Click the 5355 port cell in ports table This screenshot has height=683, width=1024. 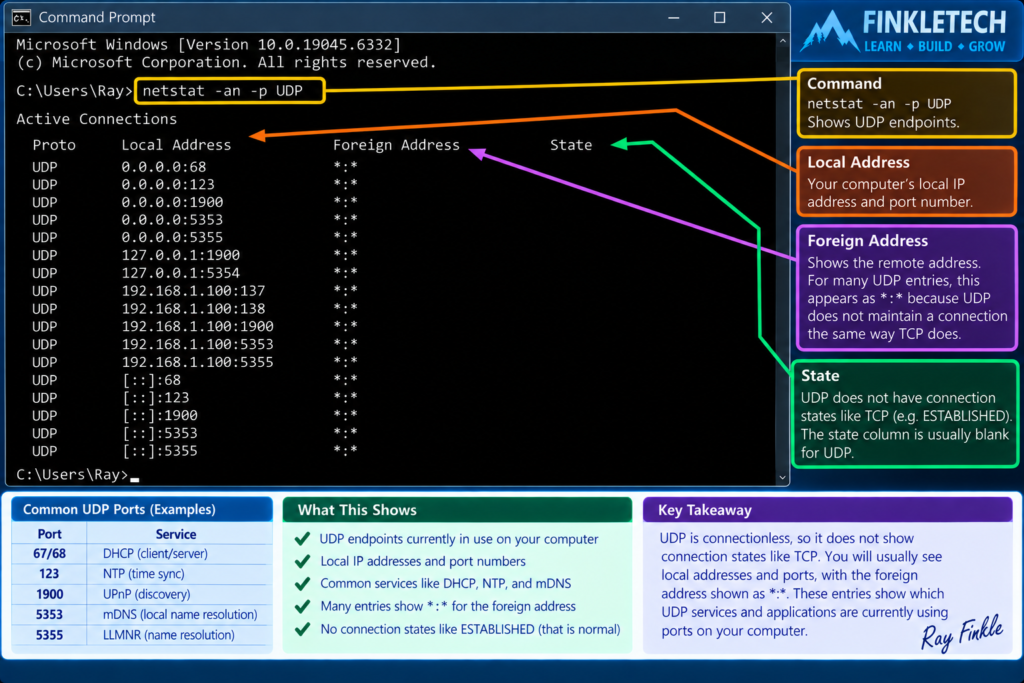[50, 635]
